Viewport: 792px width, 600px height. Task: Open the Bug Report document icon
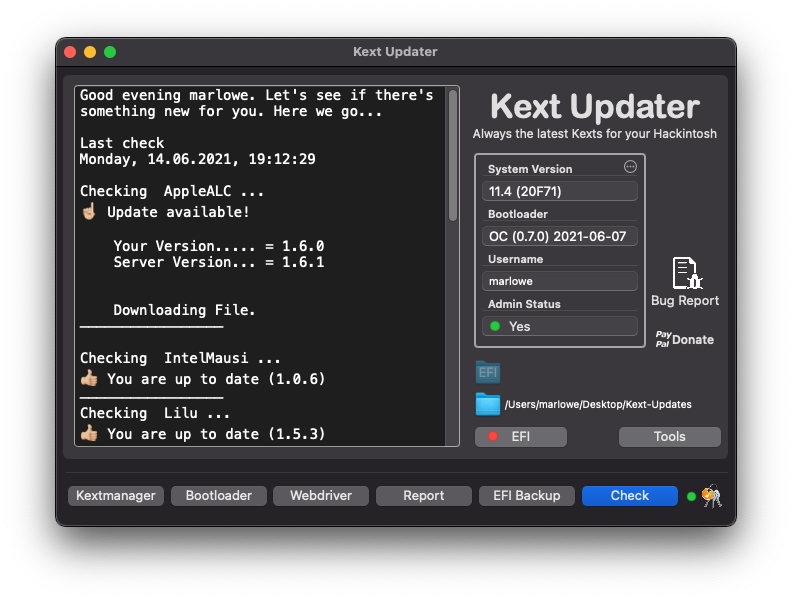coord(687,273)
